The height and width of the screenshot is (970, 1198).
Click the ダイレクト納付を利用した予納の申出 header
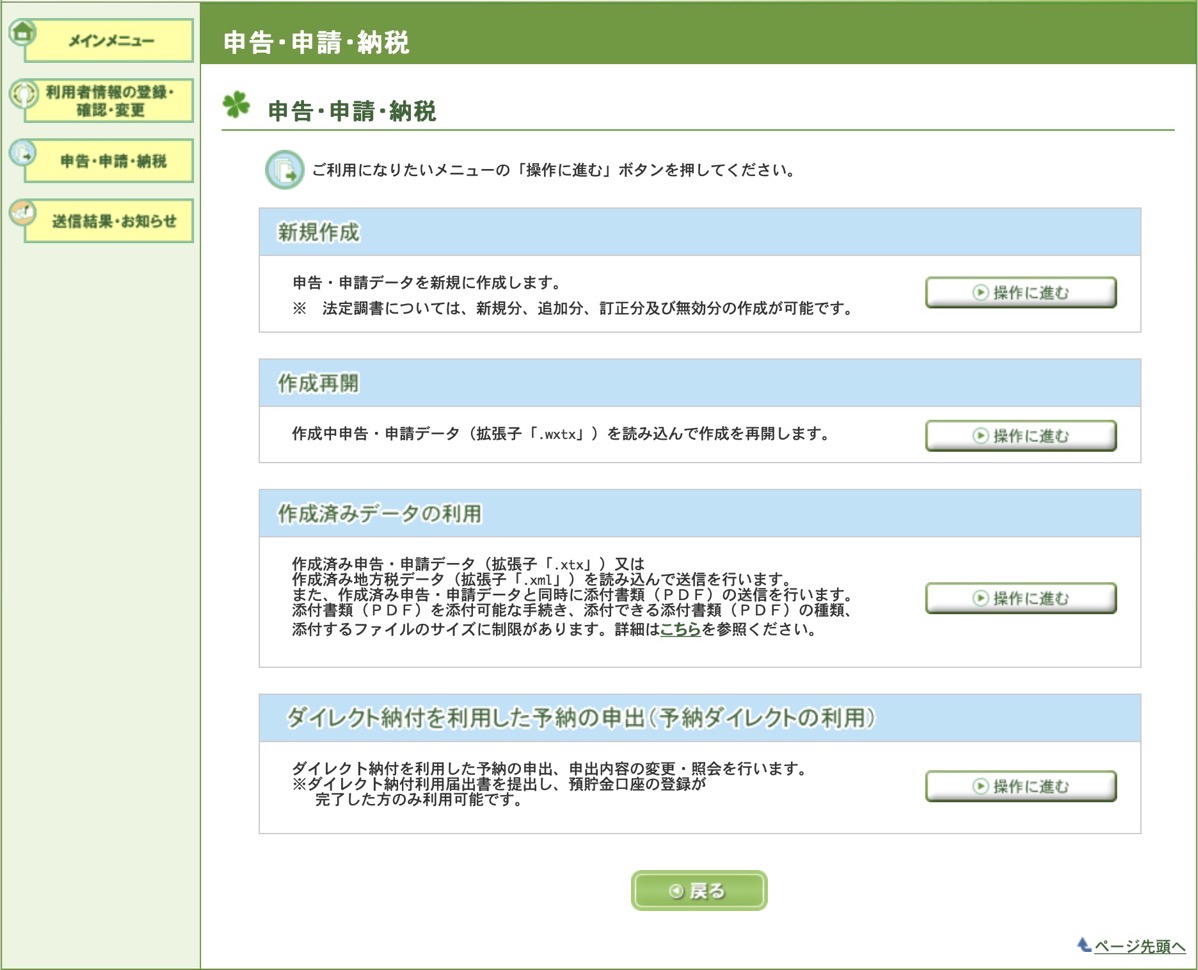[700, 718]
